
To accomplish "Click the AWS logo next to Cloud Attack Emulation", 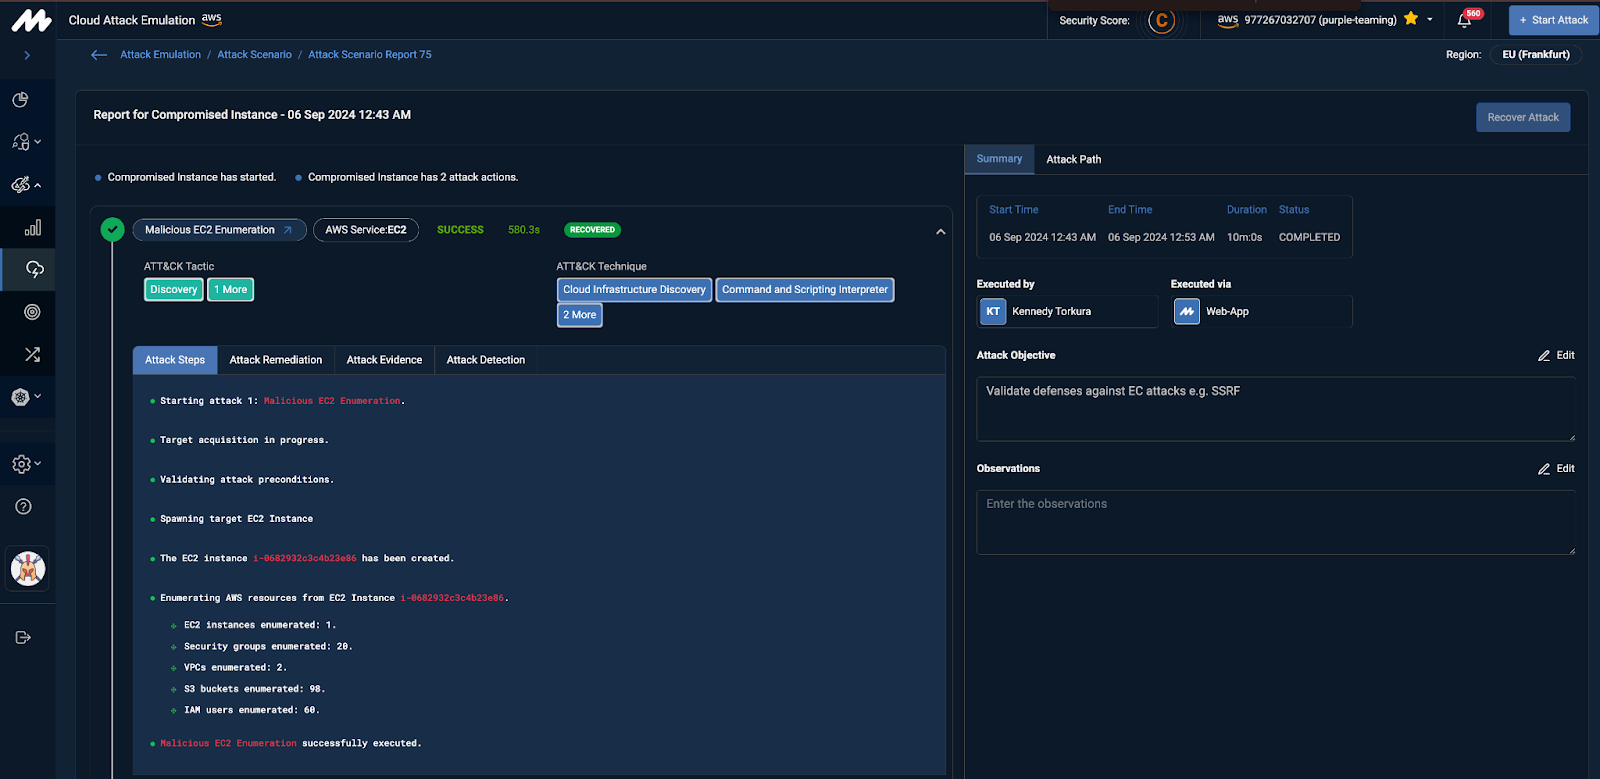I will (x=211, y=19).
